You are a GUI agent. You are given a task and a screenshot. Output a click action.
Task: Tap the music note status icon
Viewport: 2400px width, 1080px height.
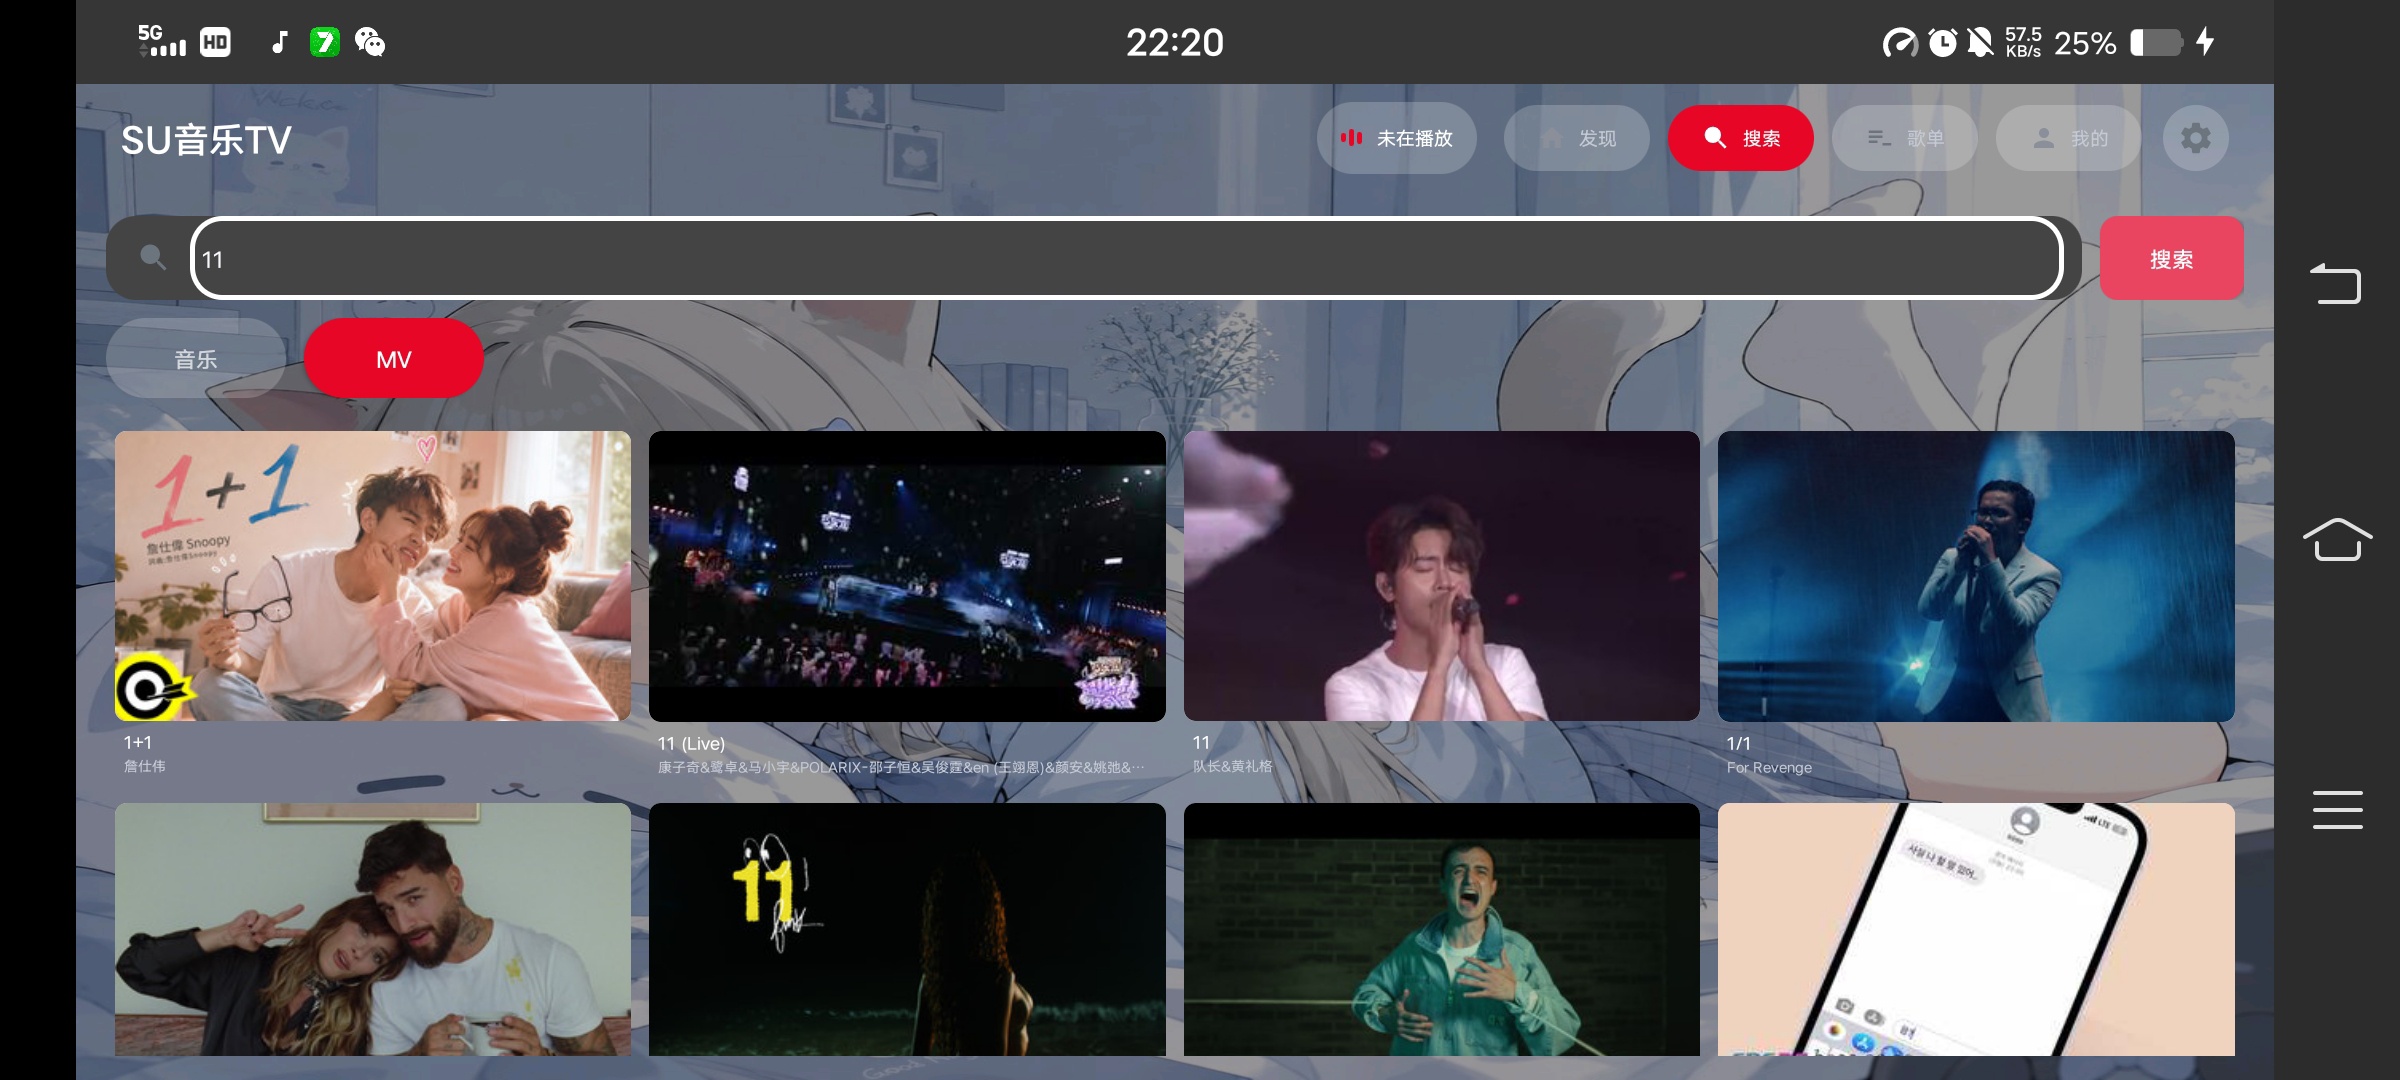(x=280, y=42)
